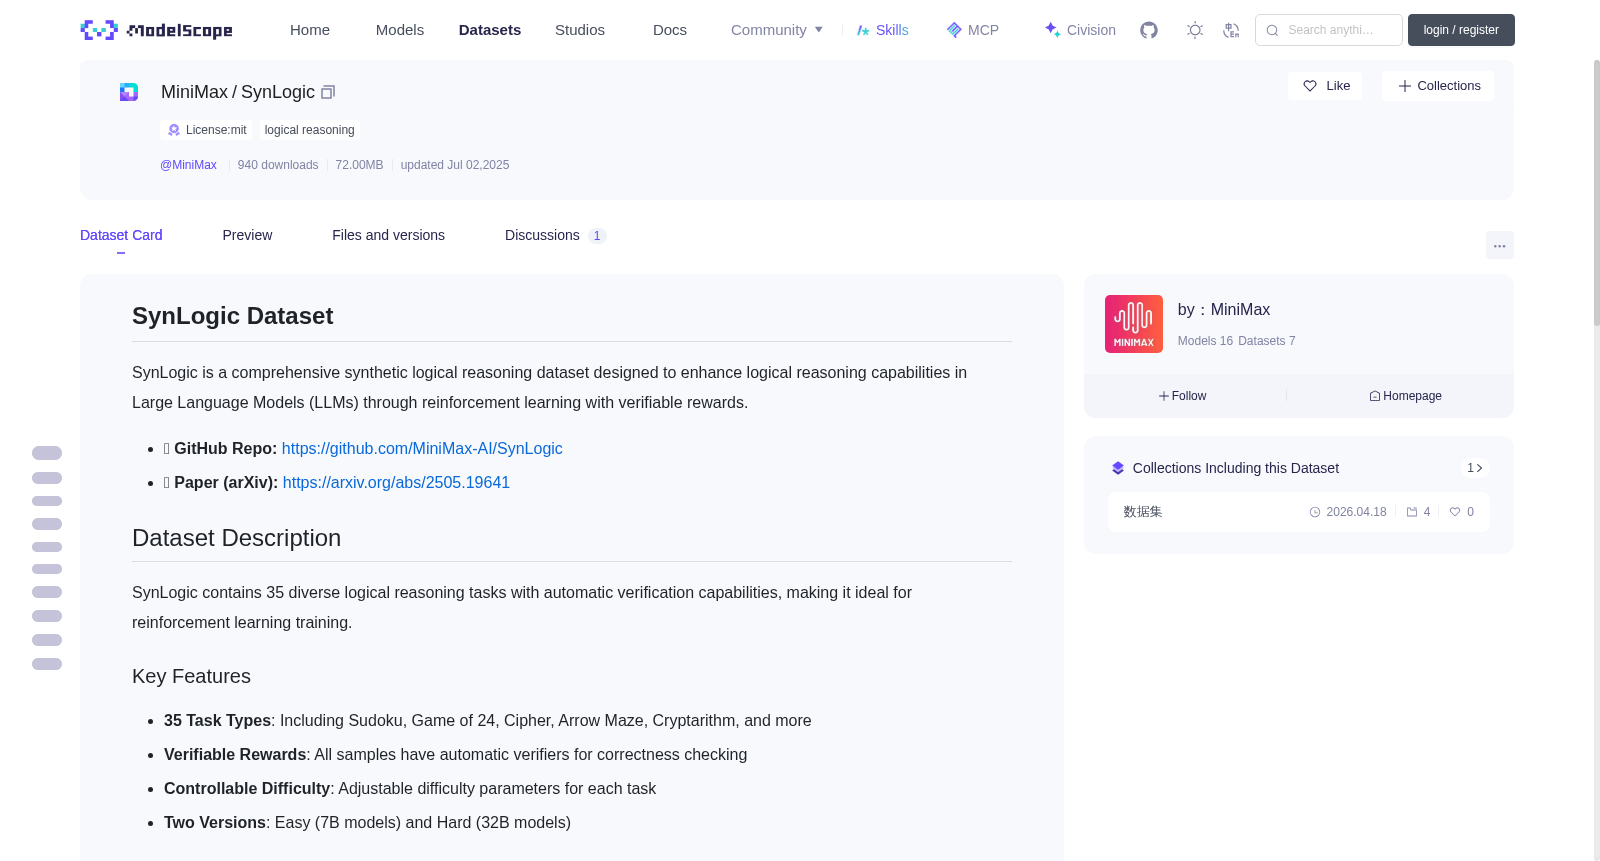The width and height of the screenshot is (1600, 861).
Task: Open the Civision page
Action: (1080, 30)
